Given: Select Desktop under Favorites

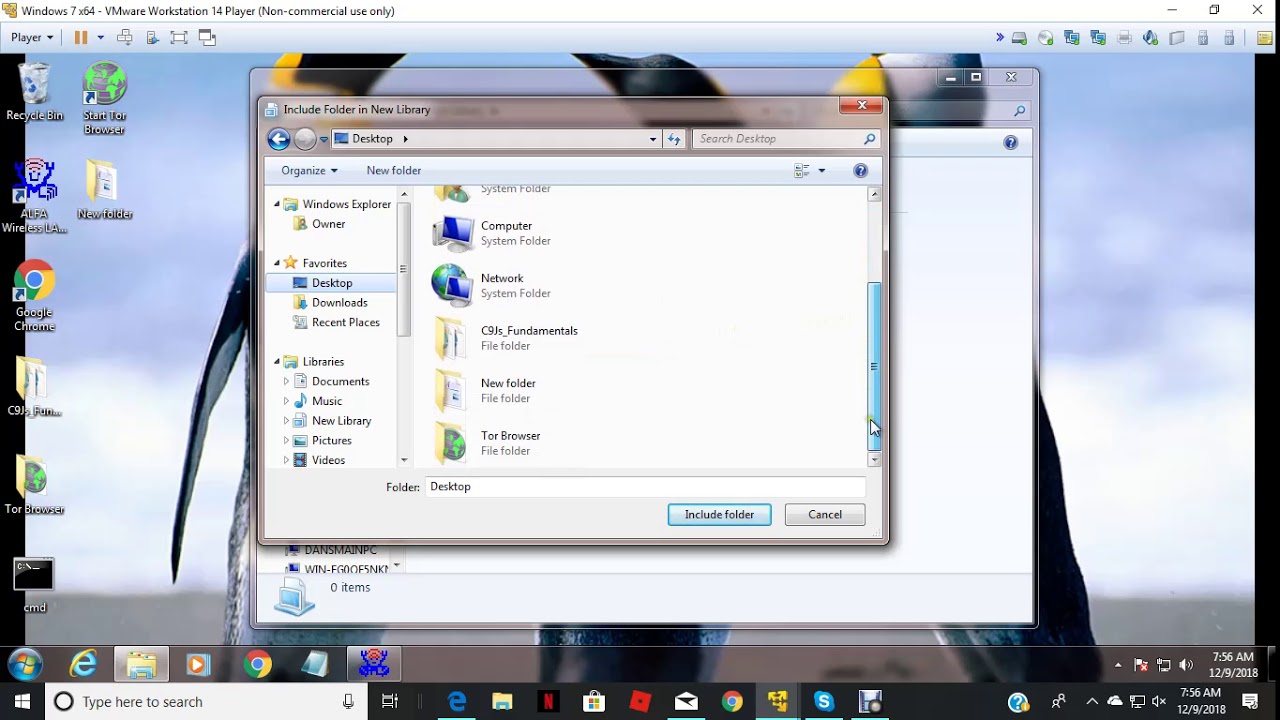Looking at the screenshot, I should coord(332,283).
